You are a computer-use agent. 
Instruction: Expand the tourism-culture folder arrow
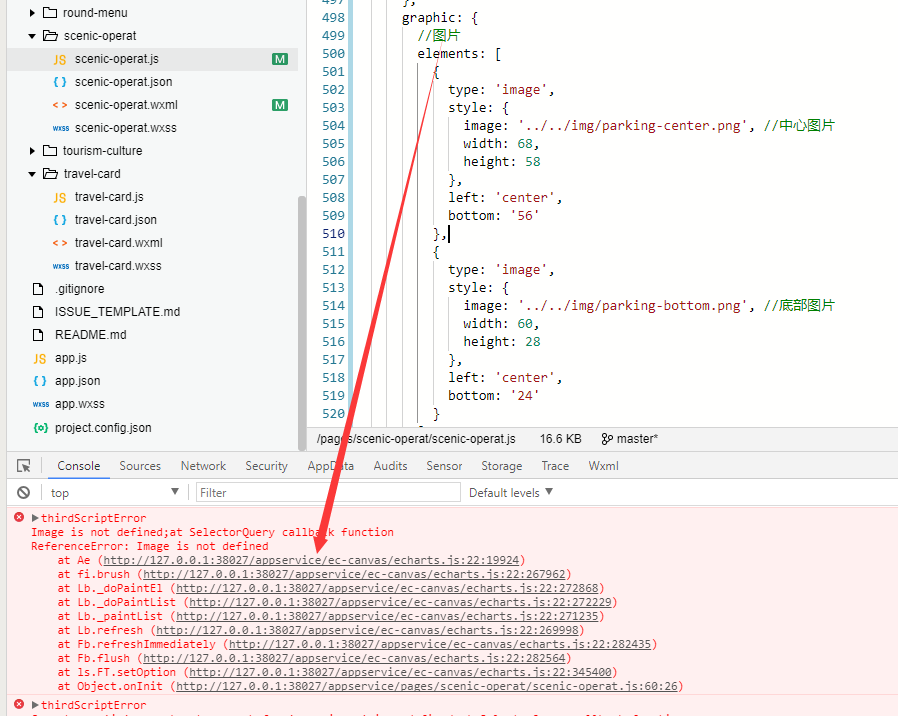pyautogui.click(x=33, y=151)
